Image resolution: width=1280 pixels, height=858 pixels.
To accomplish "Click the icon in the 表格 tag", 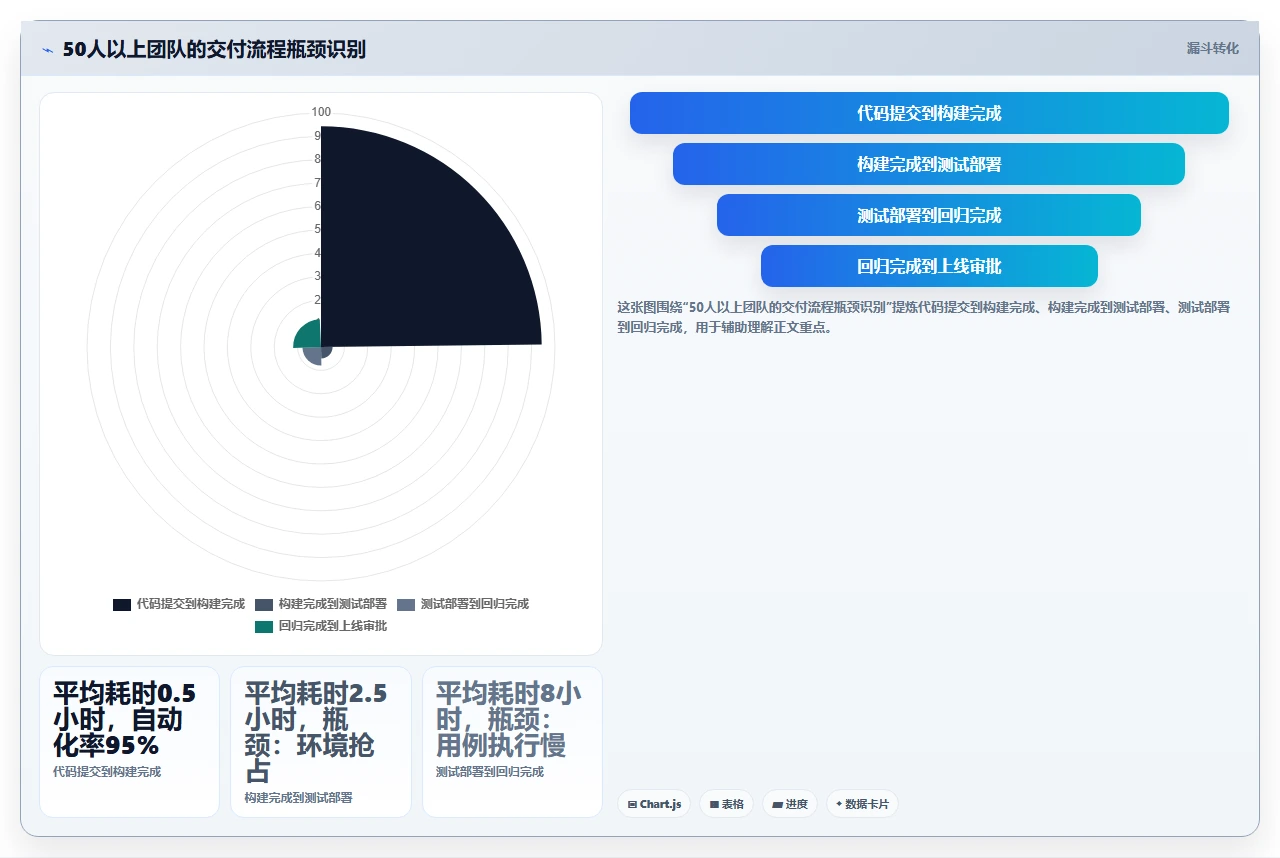I will click(714, 804).
